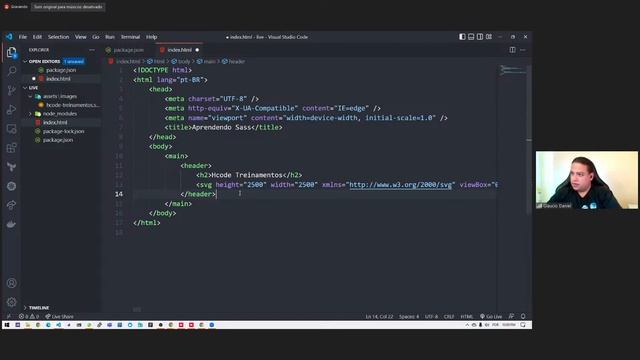
Task: Open package.json in the LIVE folder tree
Action: coord(58,140)
